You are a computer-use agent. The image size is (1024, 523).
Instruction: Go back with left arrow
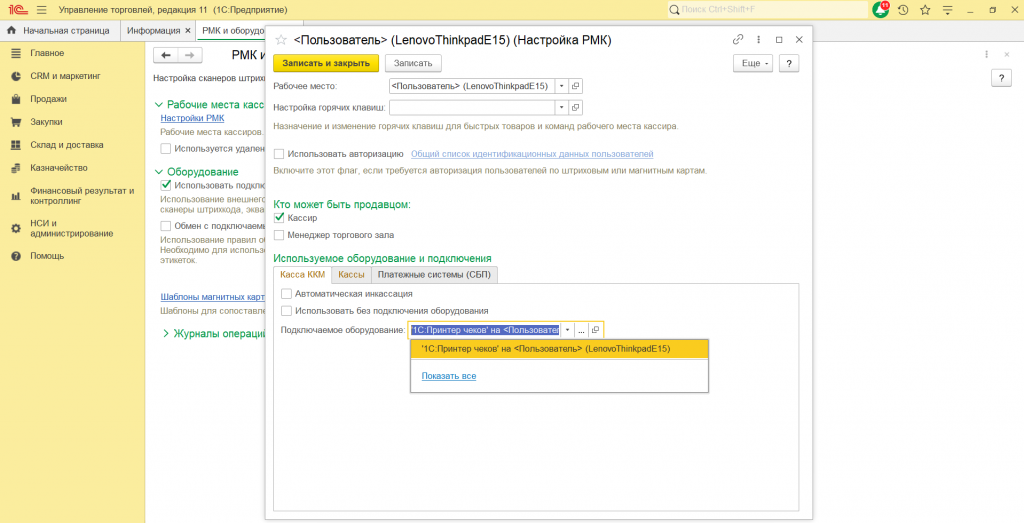pos(165,55)
